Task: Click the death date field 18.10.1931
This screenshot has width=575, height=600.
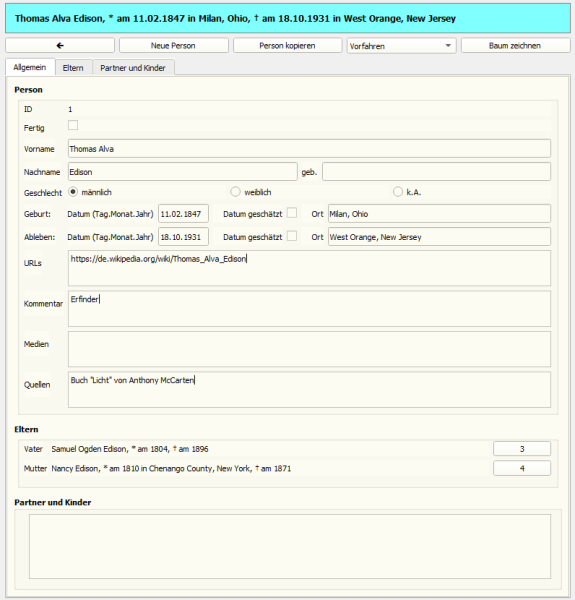Action: (183, 237)
